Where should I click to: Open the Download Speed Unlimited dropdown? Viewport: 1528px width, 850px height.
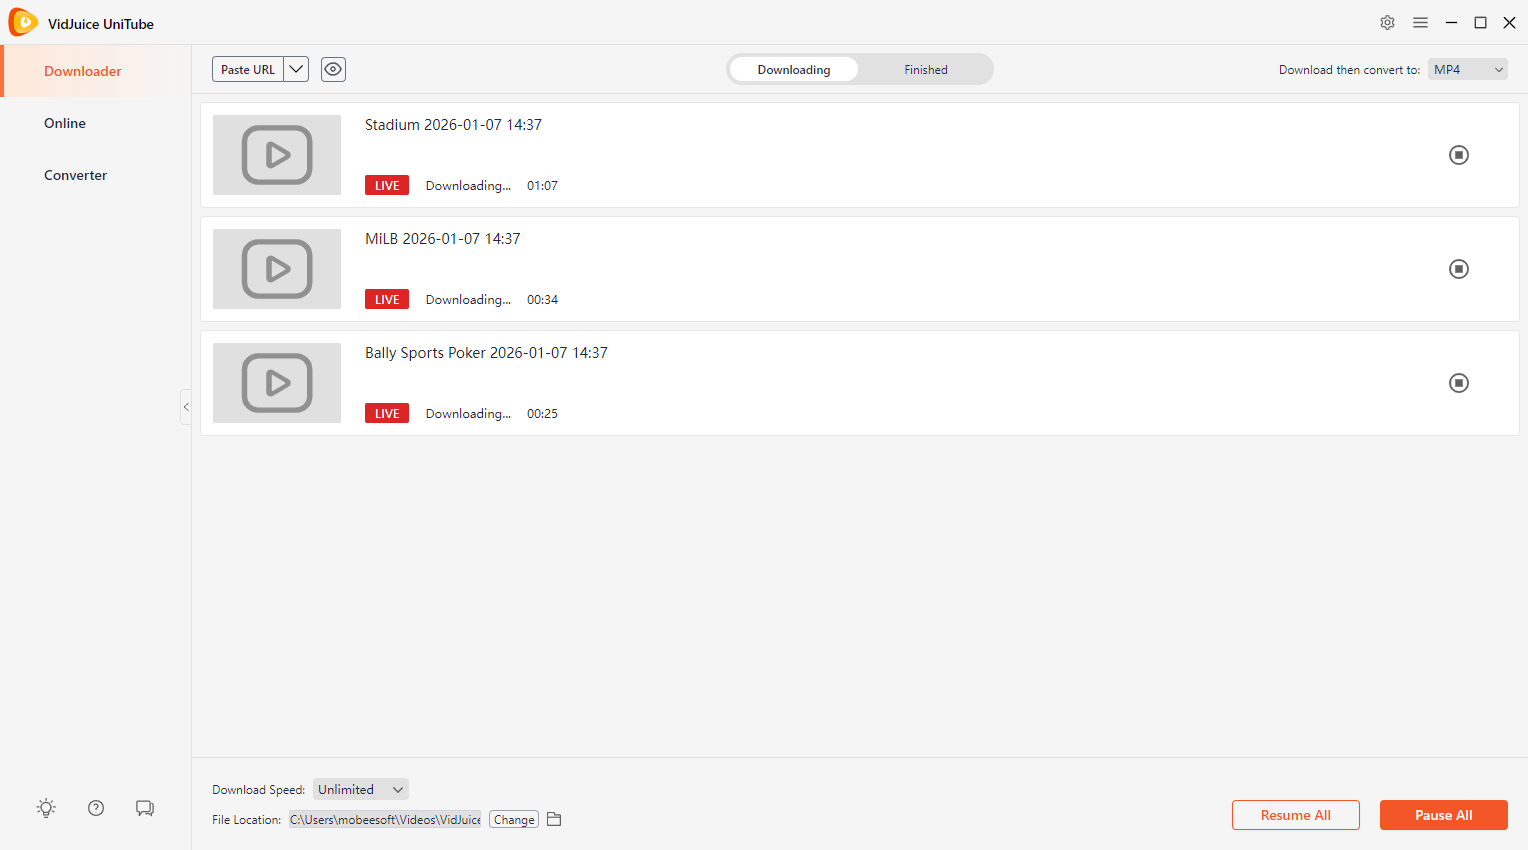pos(360,789)
